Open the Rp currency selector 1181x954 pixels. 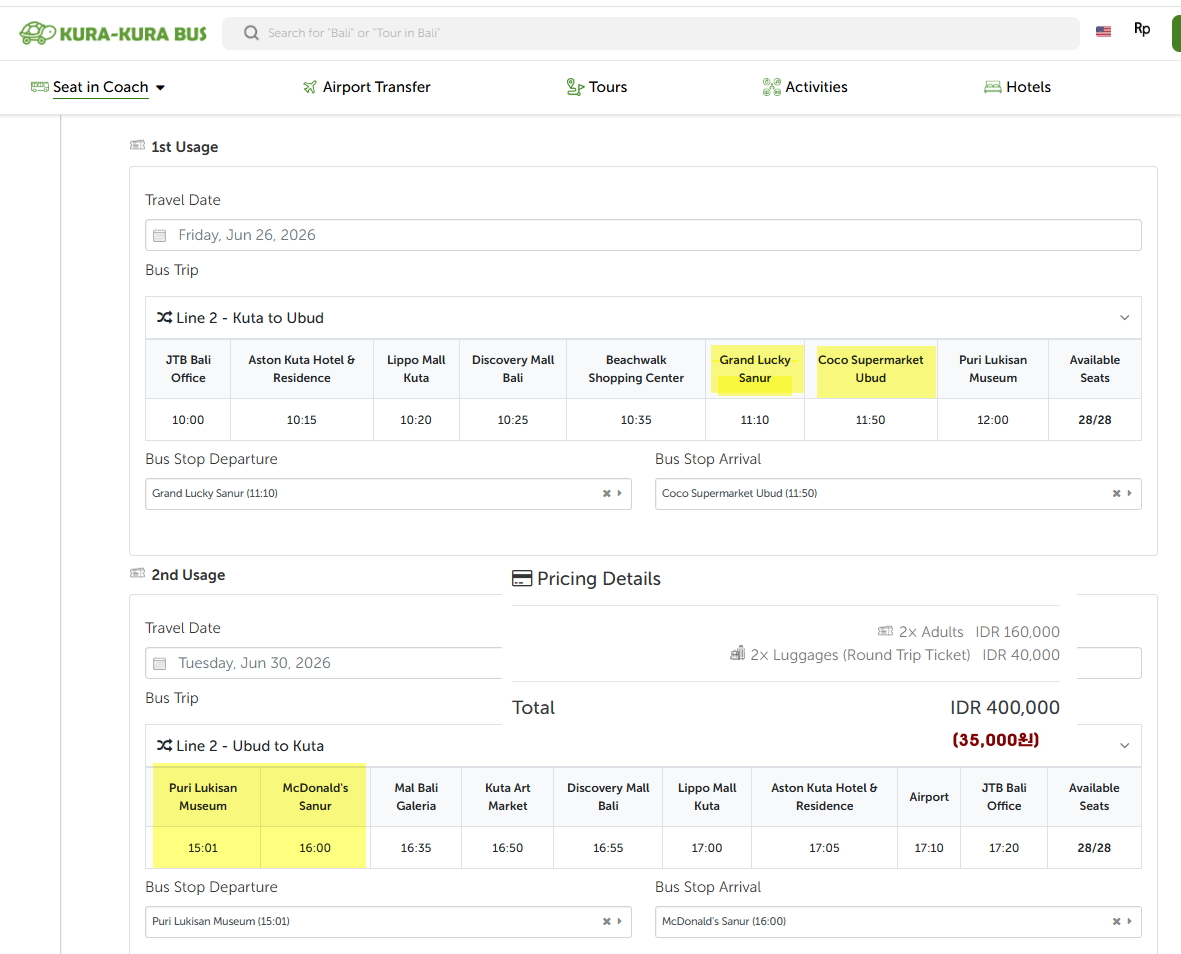point(1142,29)
